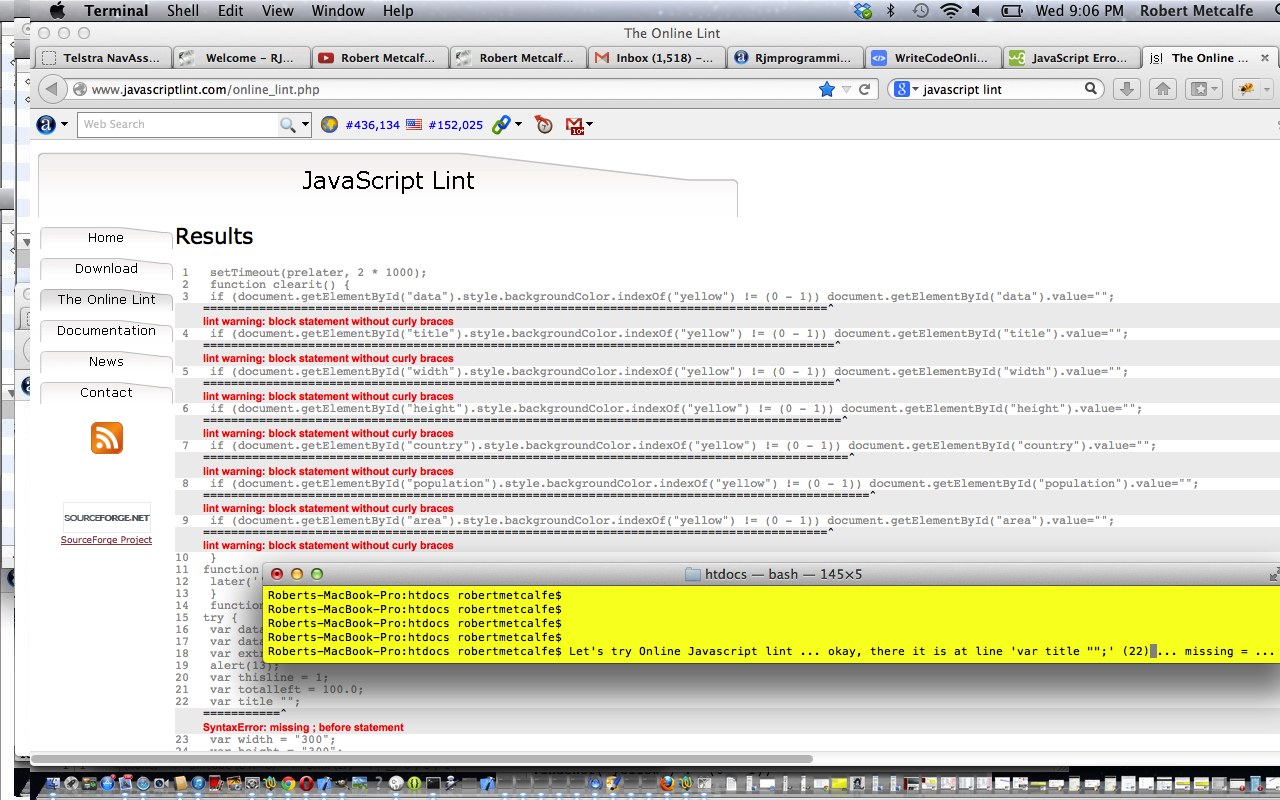Click the globe traffic rank icon

(x=330, y=125)
